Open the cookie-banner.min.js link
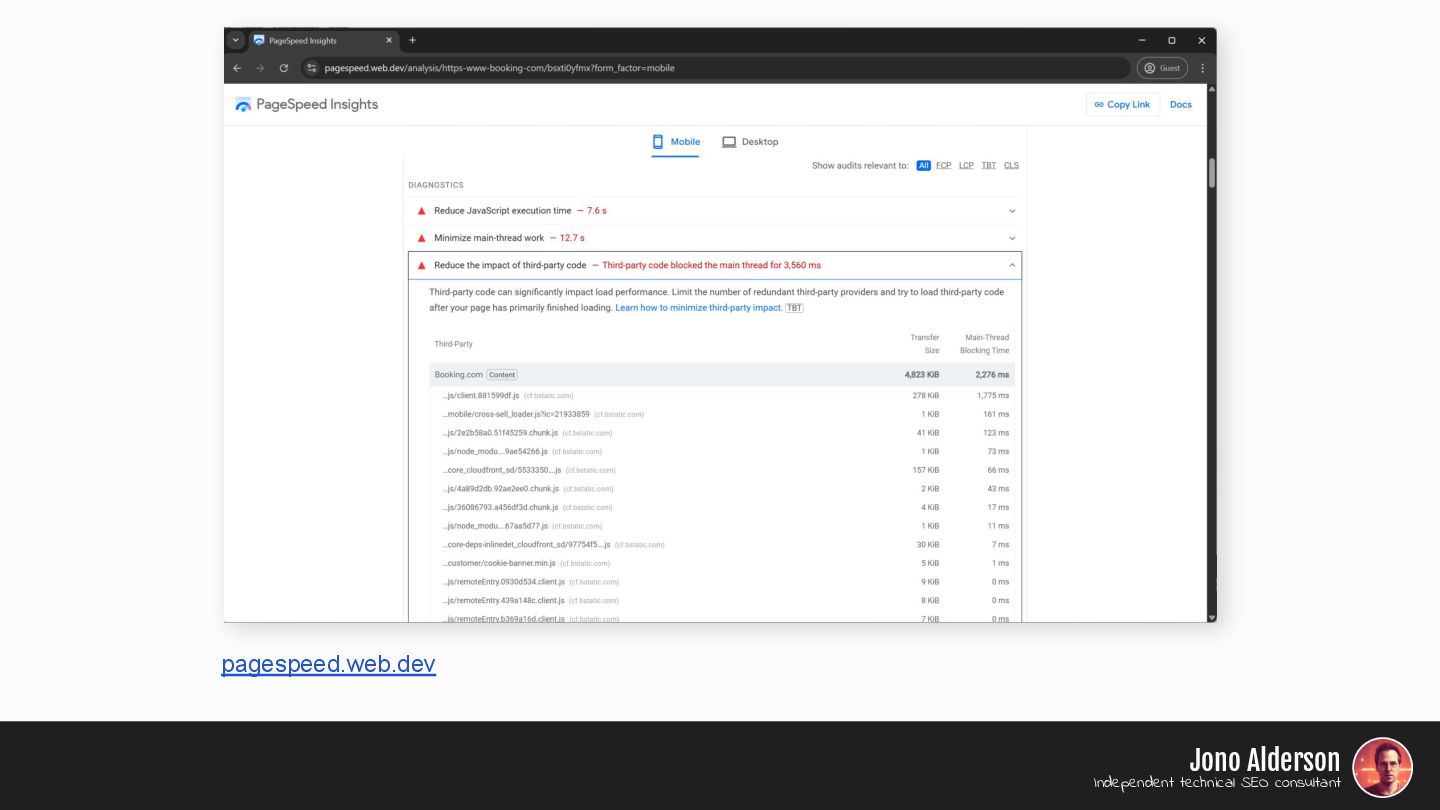The width and height of the screenshot is (1440, 810). coord(499,563)
